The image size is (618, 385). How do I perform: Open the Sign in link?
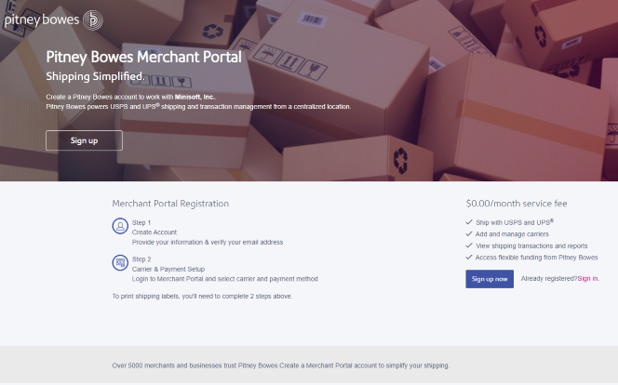click(588, 279)
